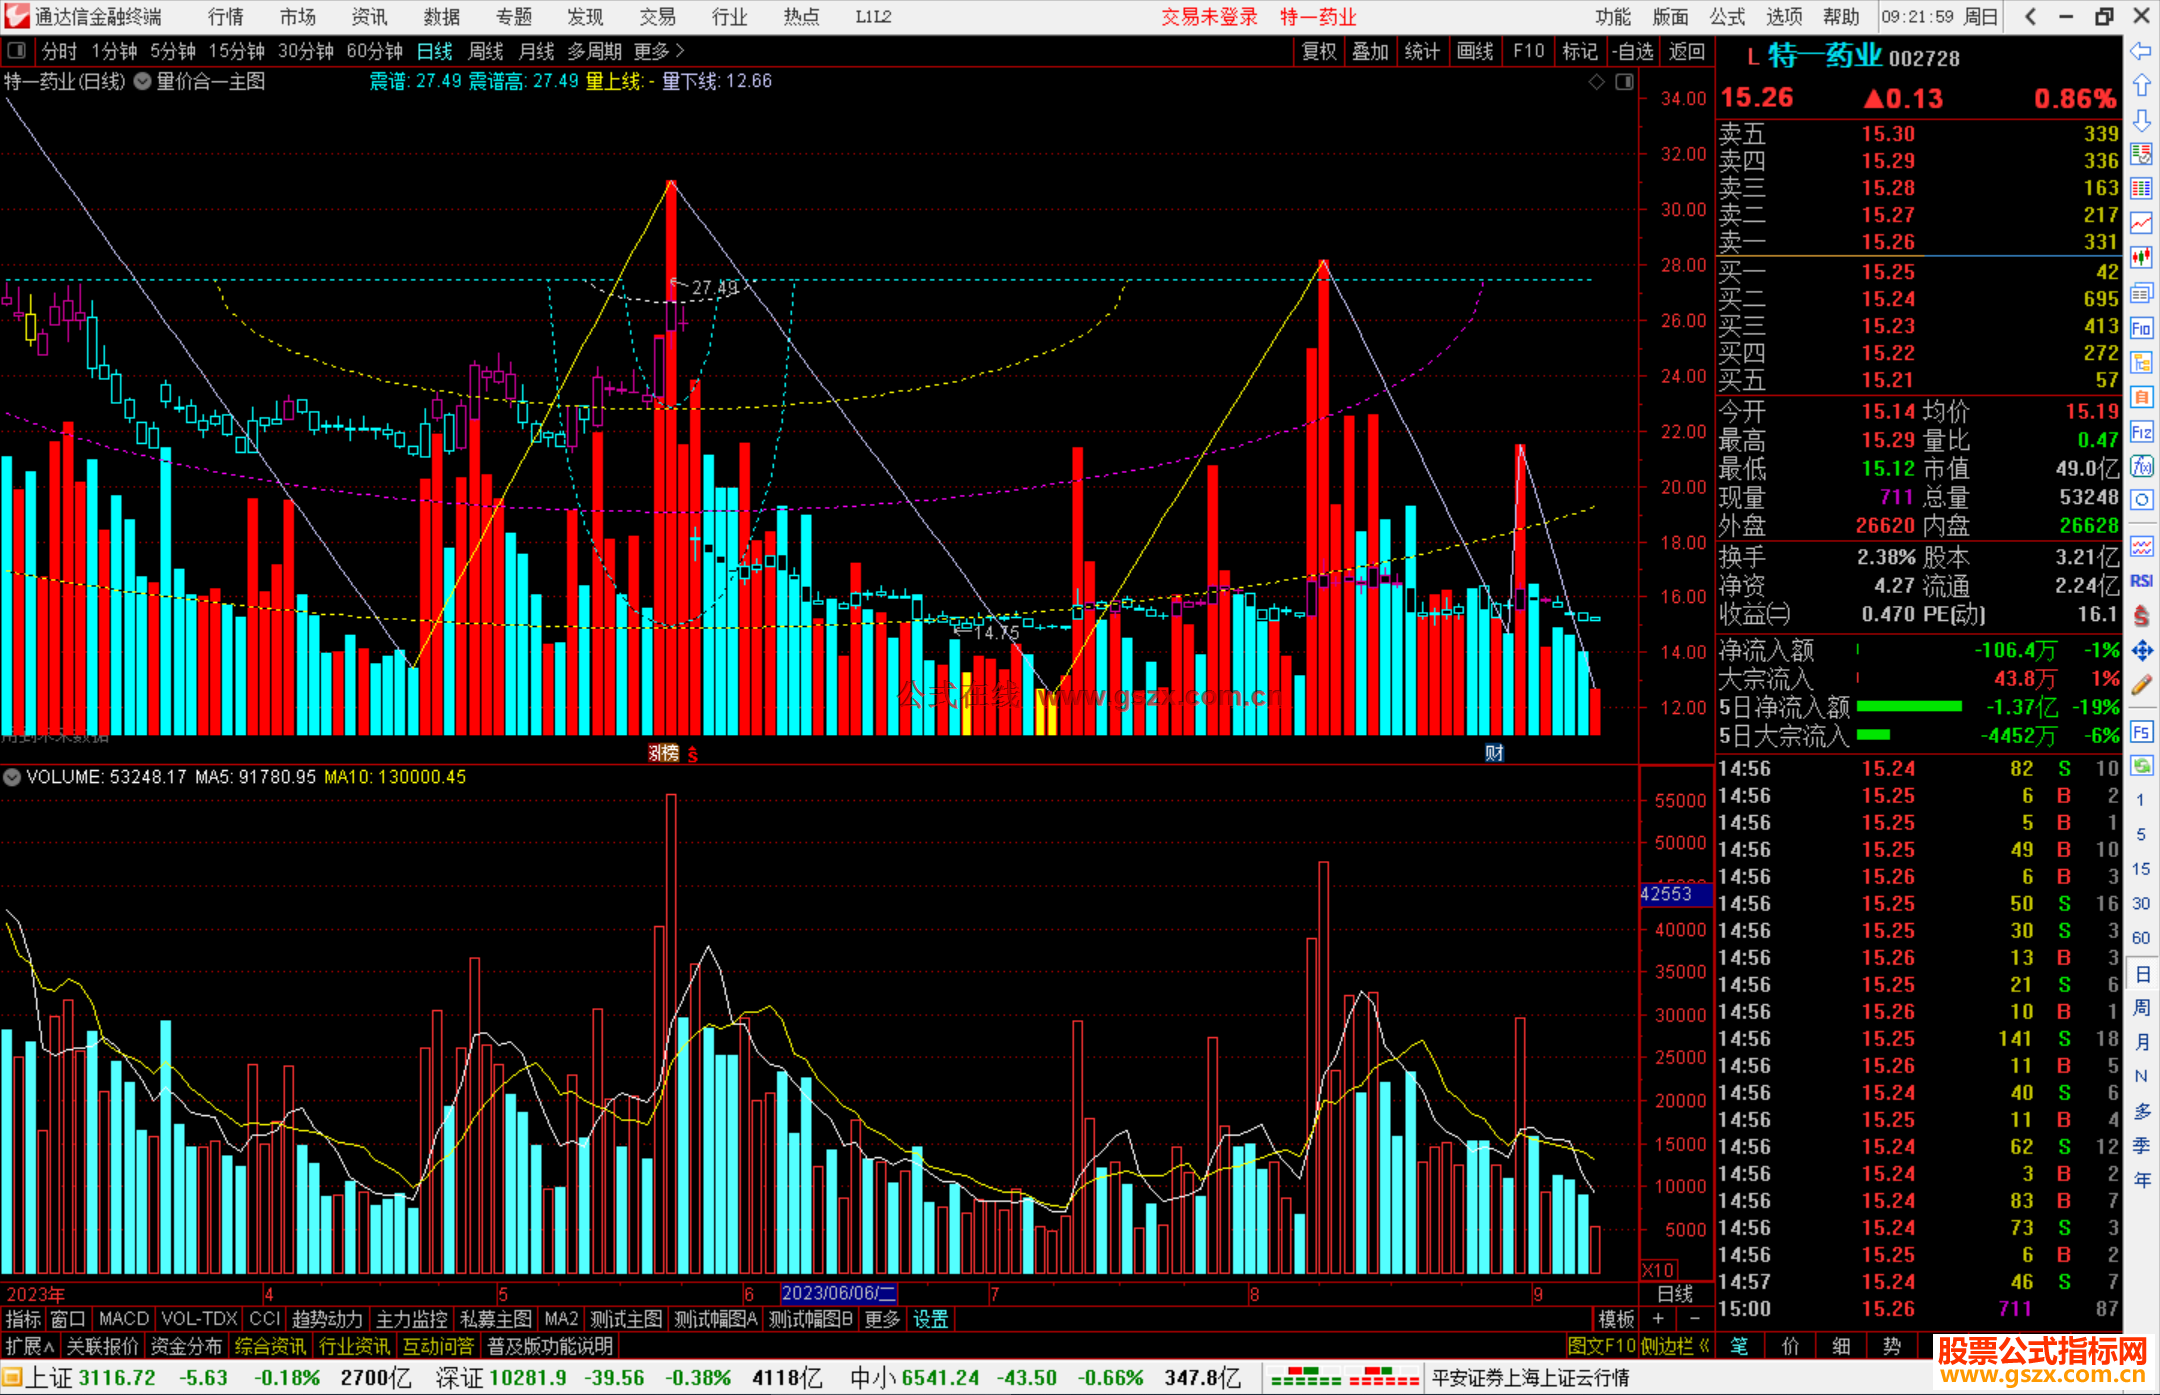Screen dimensions: 2160x1395
Task: Open the F10 info sidebar icon
Action: [x=2141, y=329]
